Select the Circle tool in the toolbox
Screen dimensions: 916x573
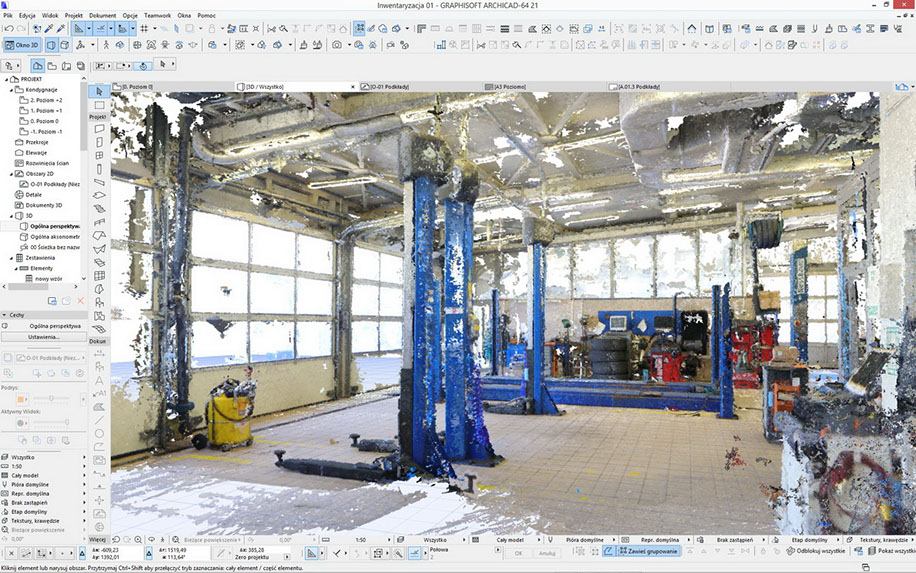pyautogui.click(x=99, y=433)
